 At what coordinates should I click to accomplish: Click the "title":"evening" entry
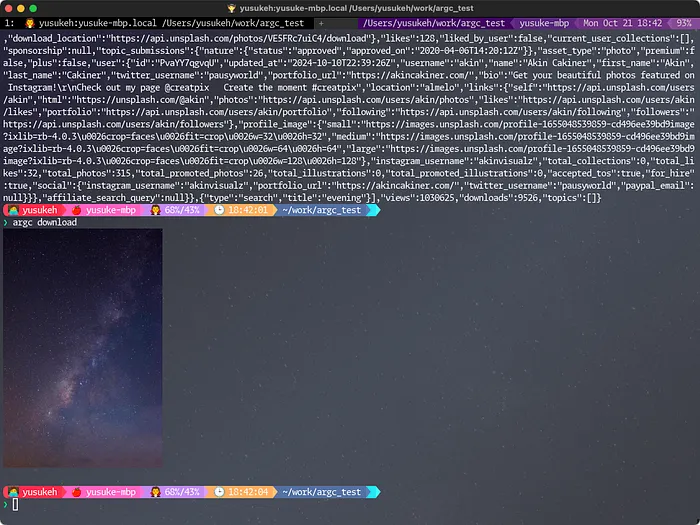pos(330,198)
